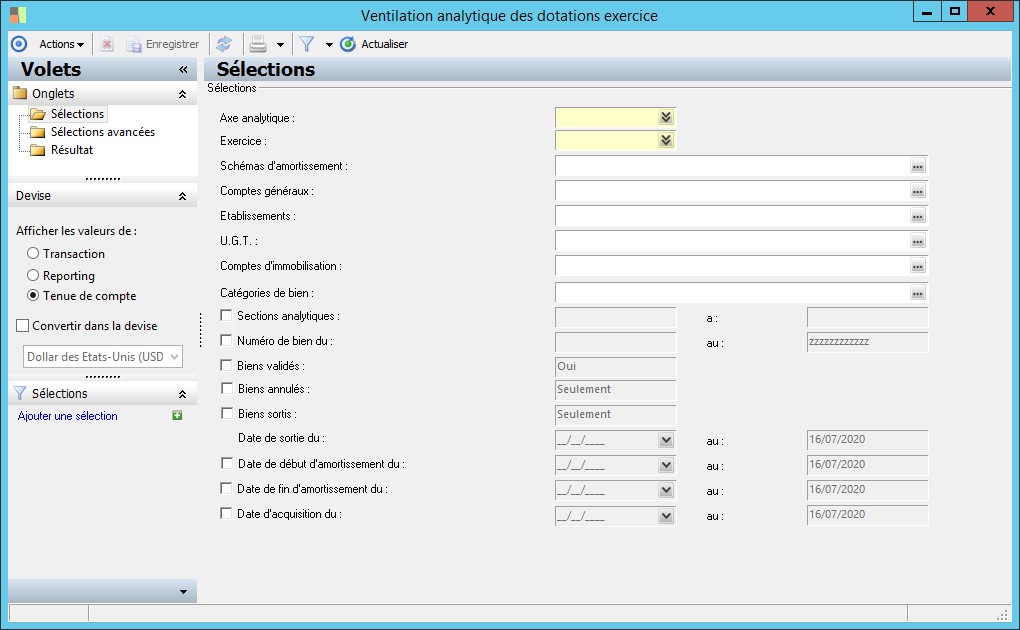Open browse button for Catégories de bien

[x=918, y=293]
